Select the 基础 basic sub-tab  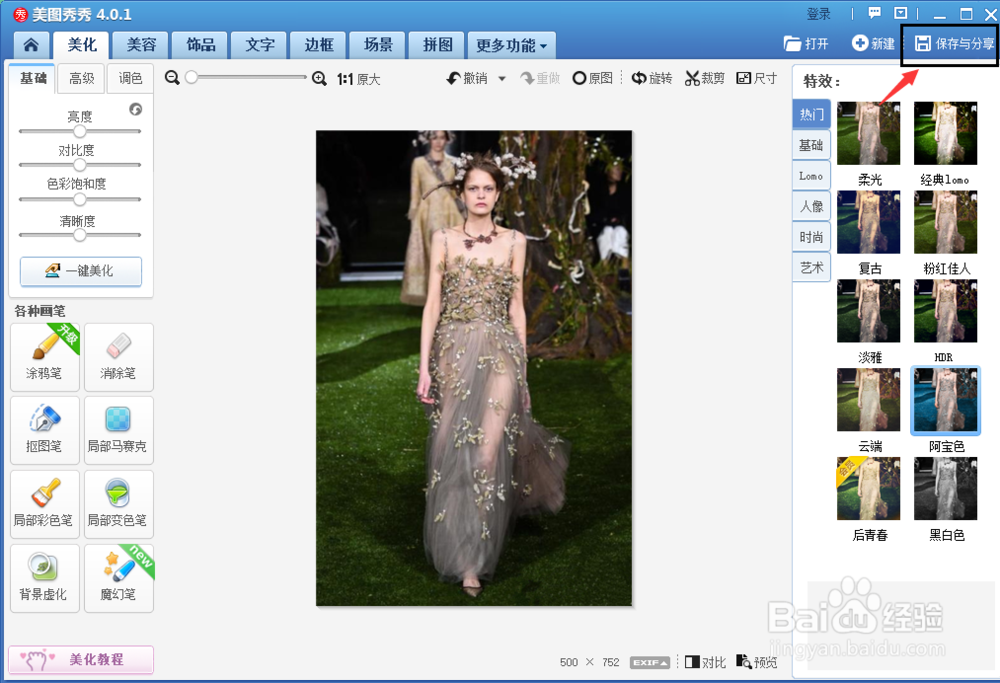(33, 78)
